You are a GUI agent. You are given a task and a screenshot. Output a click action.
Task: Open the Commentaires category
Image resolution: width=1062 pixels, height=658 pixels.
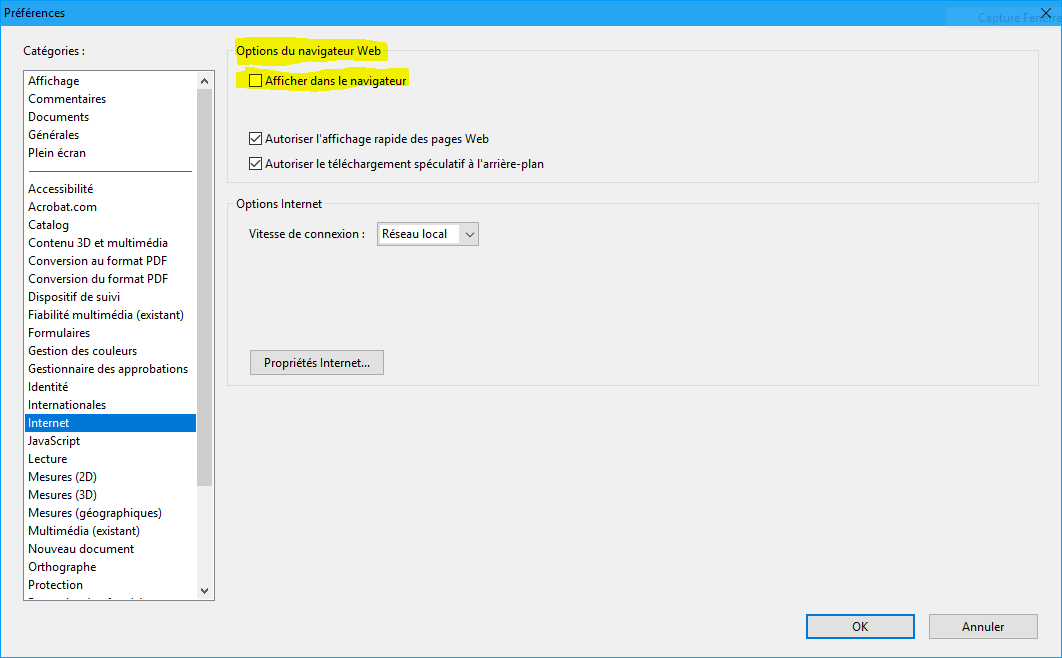click(x=67, y=99)
